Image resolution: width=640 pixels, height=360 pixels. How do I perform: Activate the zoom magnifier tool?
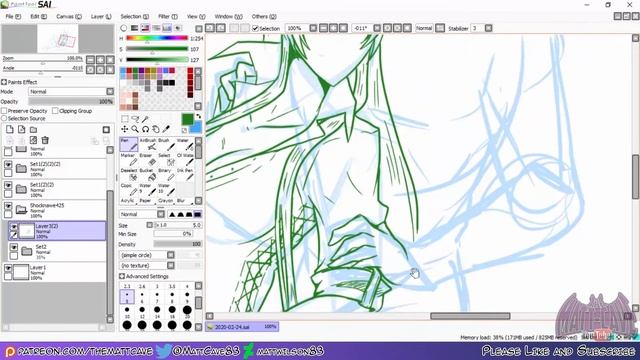tap(135, 129)
